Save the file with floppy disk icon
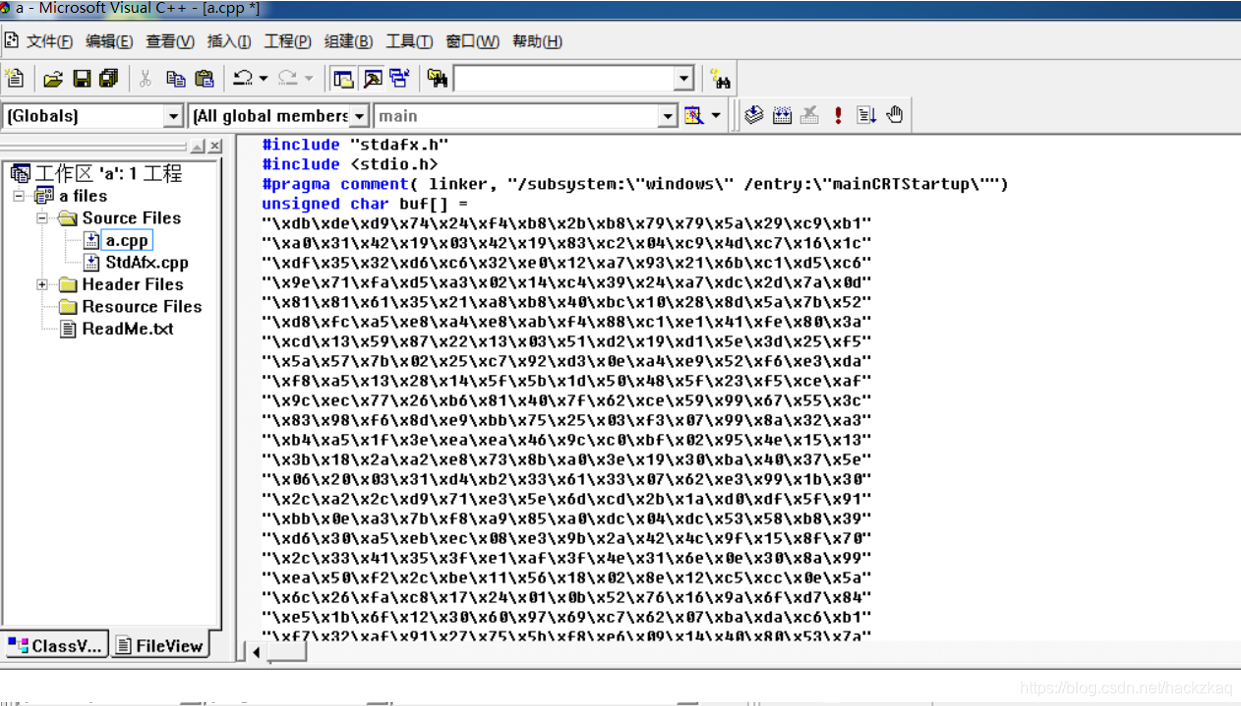1241x706 pixels. pos(82,78)
